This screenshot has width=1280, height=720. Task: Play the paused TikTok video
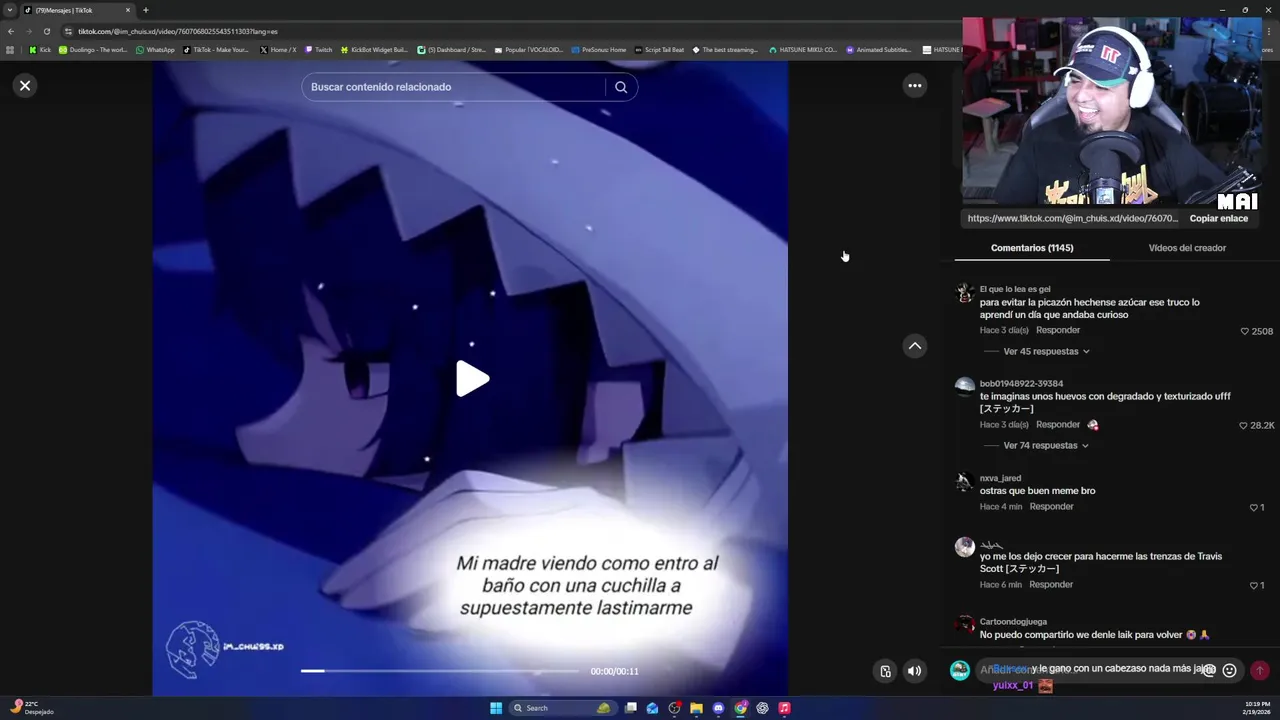(x=472, y=379)
